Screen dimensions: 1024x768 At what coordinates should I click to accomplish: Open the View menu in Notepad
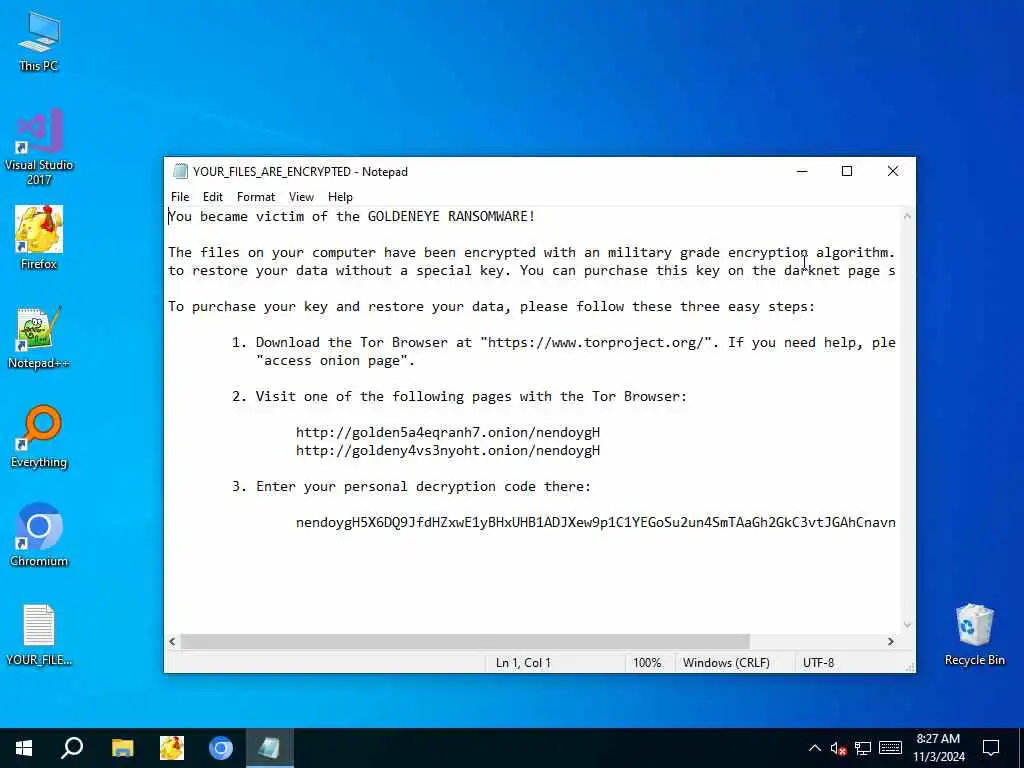click(301, 197)
